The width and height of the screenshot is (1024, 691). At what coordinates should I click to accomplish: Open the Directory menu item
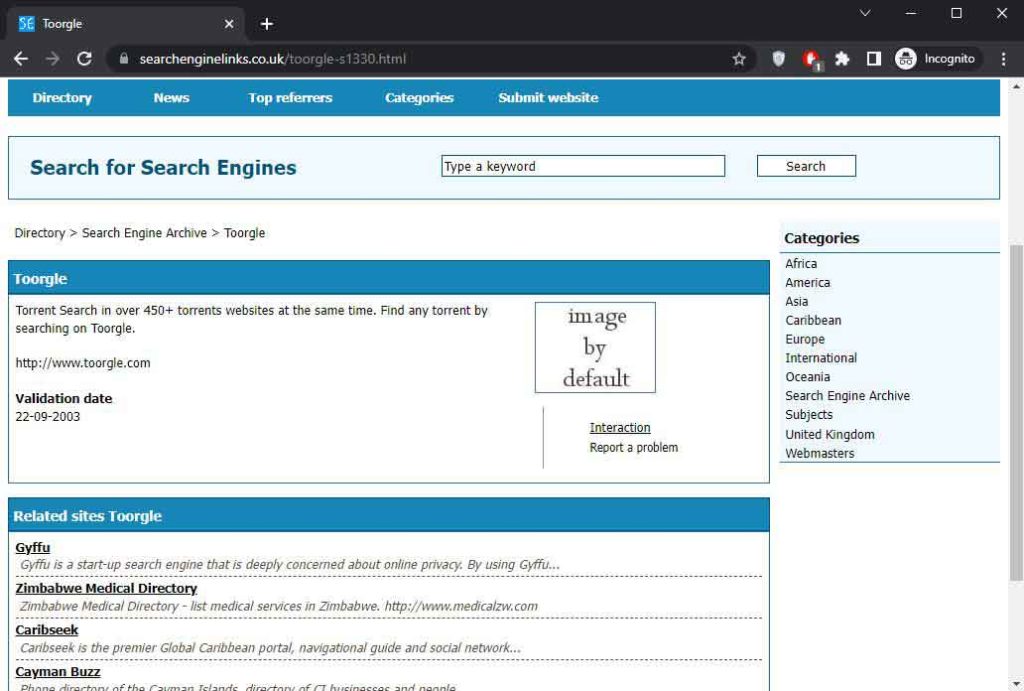(x=62, y=98)
